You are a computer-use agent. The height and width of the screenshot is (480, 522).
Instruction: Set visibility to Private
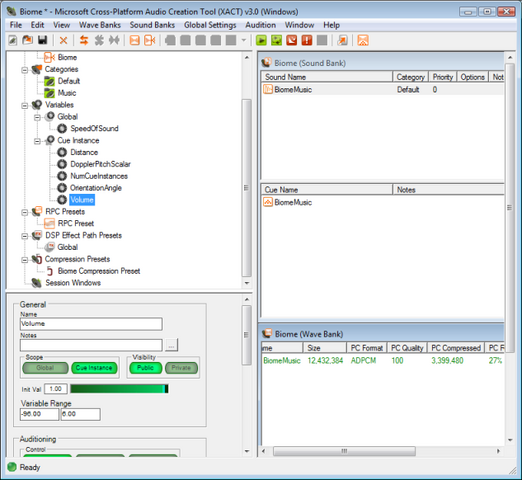pyautogui.click(x=181, y=368)
